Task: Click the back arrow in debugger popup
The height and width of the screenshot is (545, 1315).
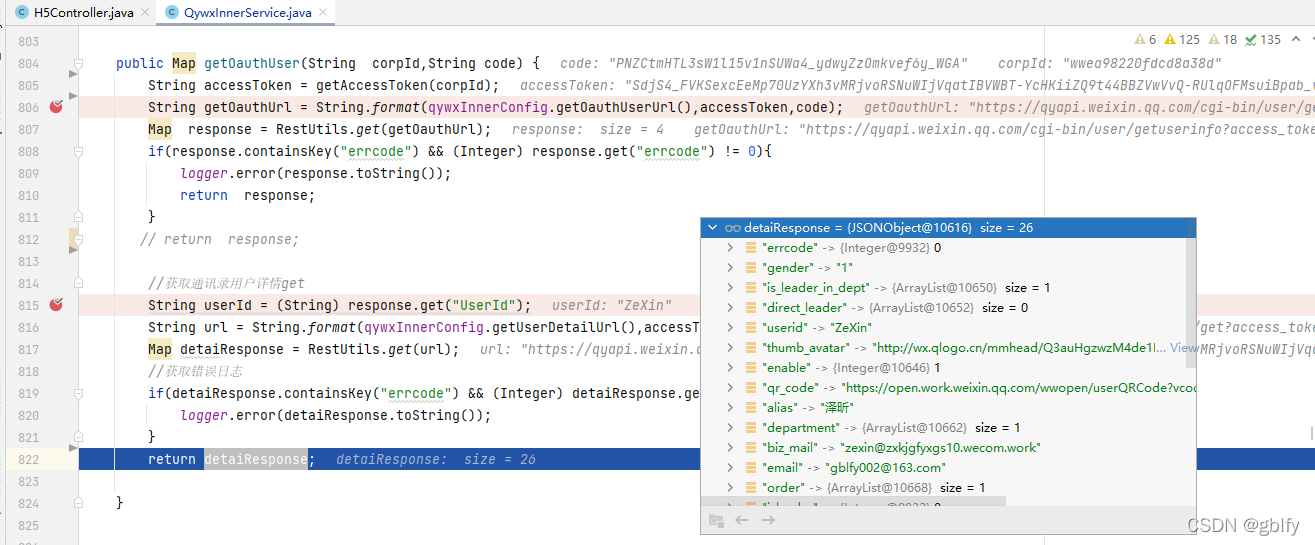Action: click(741, 520)
